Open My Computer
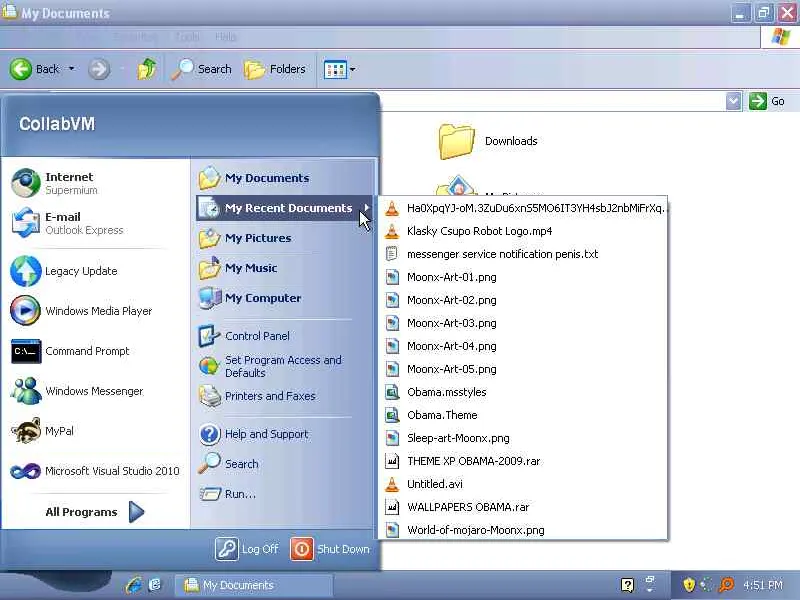This screenshot has height=600, width=800. point(285,298)
